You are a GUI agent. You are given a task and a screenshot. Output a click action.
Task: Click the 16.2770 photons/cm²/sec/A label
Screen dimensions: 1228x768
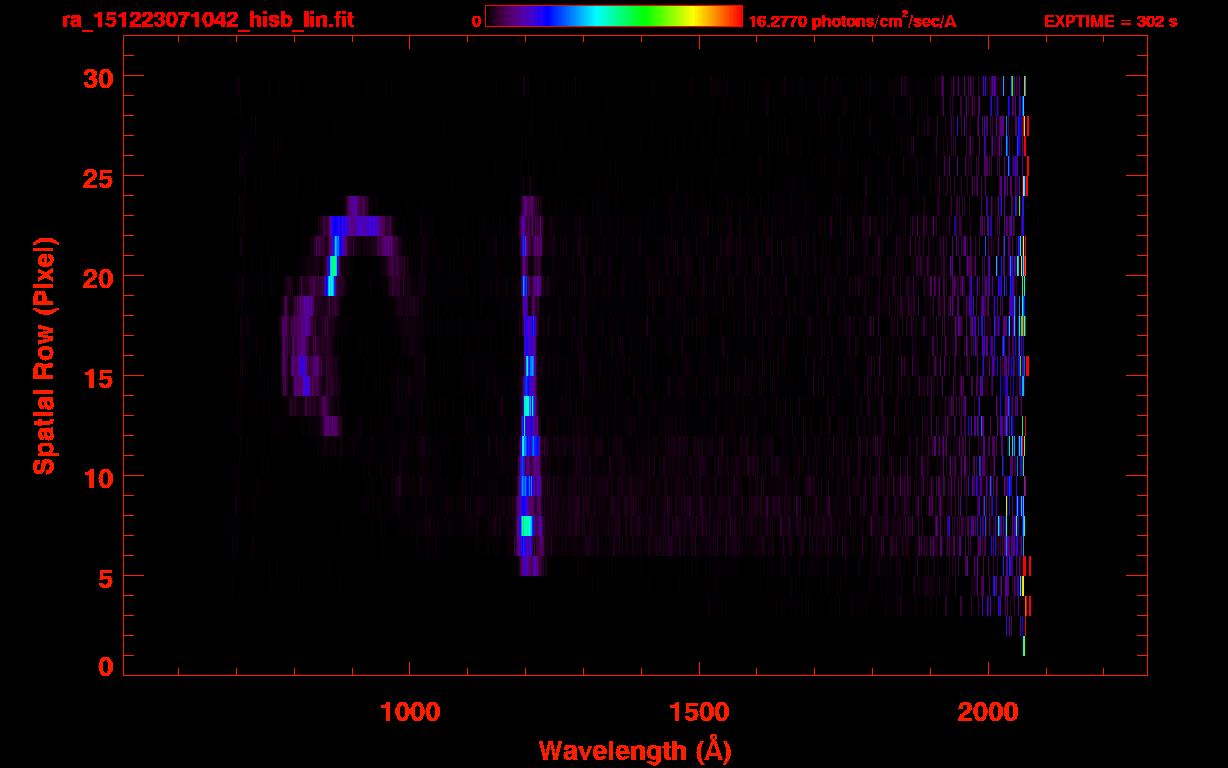[852, 20]
